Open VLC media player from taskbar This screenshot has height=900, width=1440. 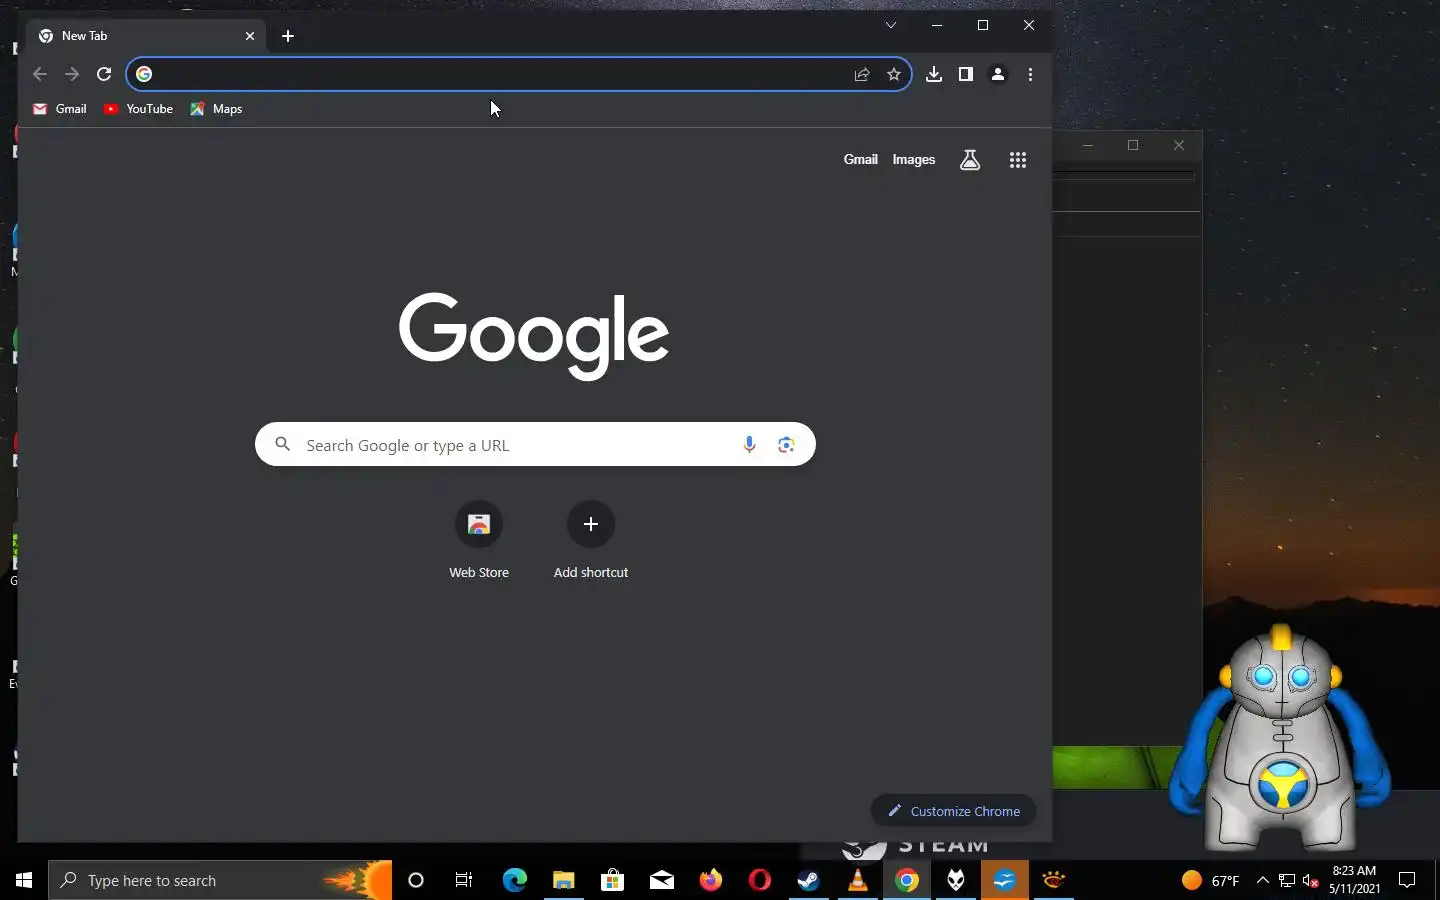point(858,880)
